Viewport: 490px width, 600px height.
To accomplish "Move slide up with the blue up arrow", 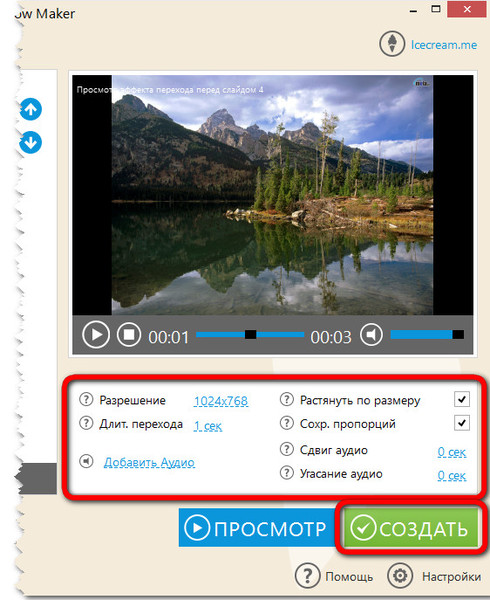I will click(x=31, y=109).
